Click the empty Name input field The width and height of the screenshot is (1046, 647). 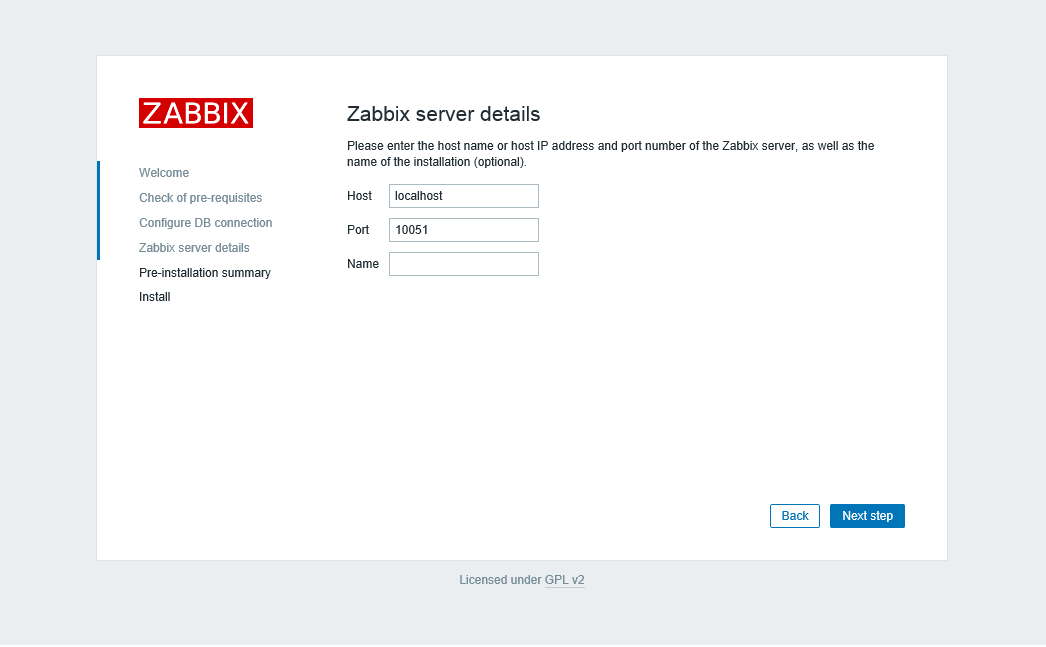[464, 264]
